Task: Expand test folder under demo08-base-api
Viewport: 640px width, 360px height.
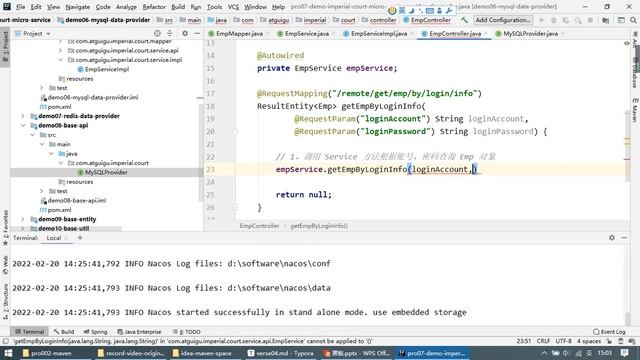Action: coord(42,191)
